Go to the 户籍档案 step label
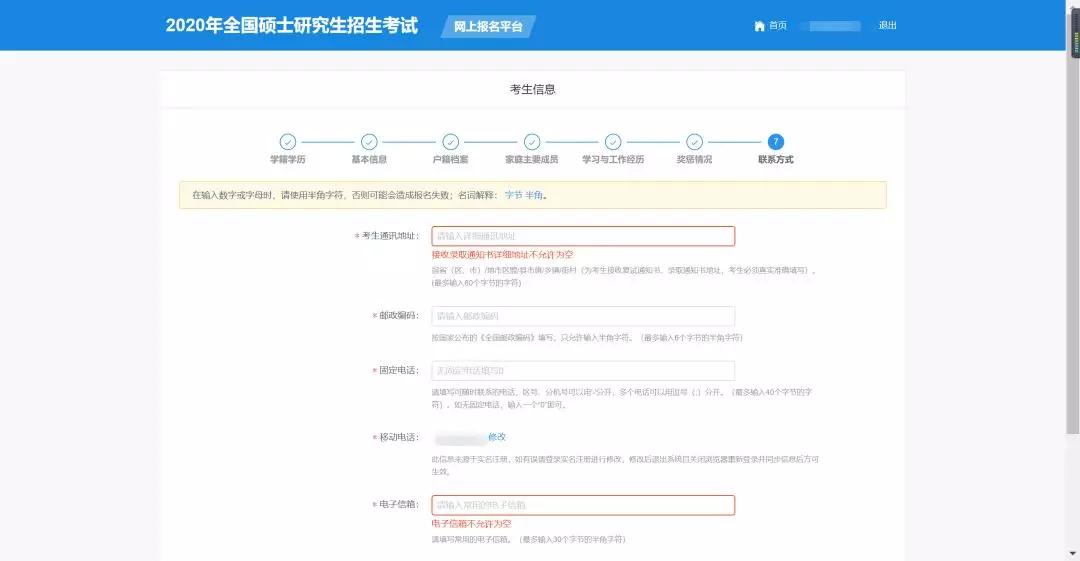Viewport: 1080px width, 561px height. pos(450,159)
